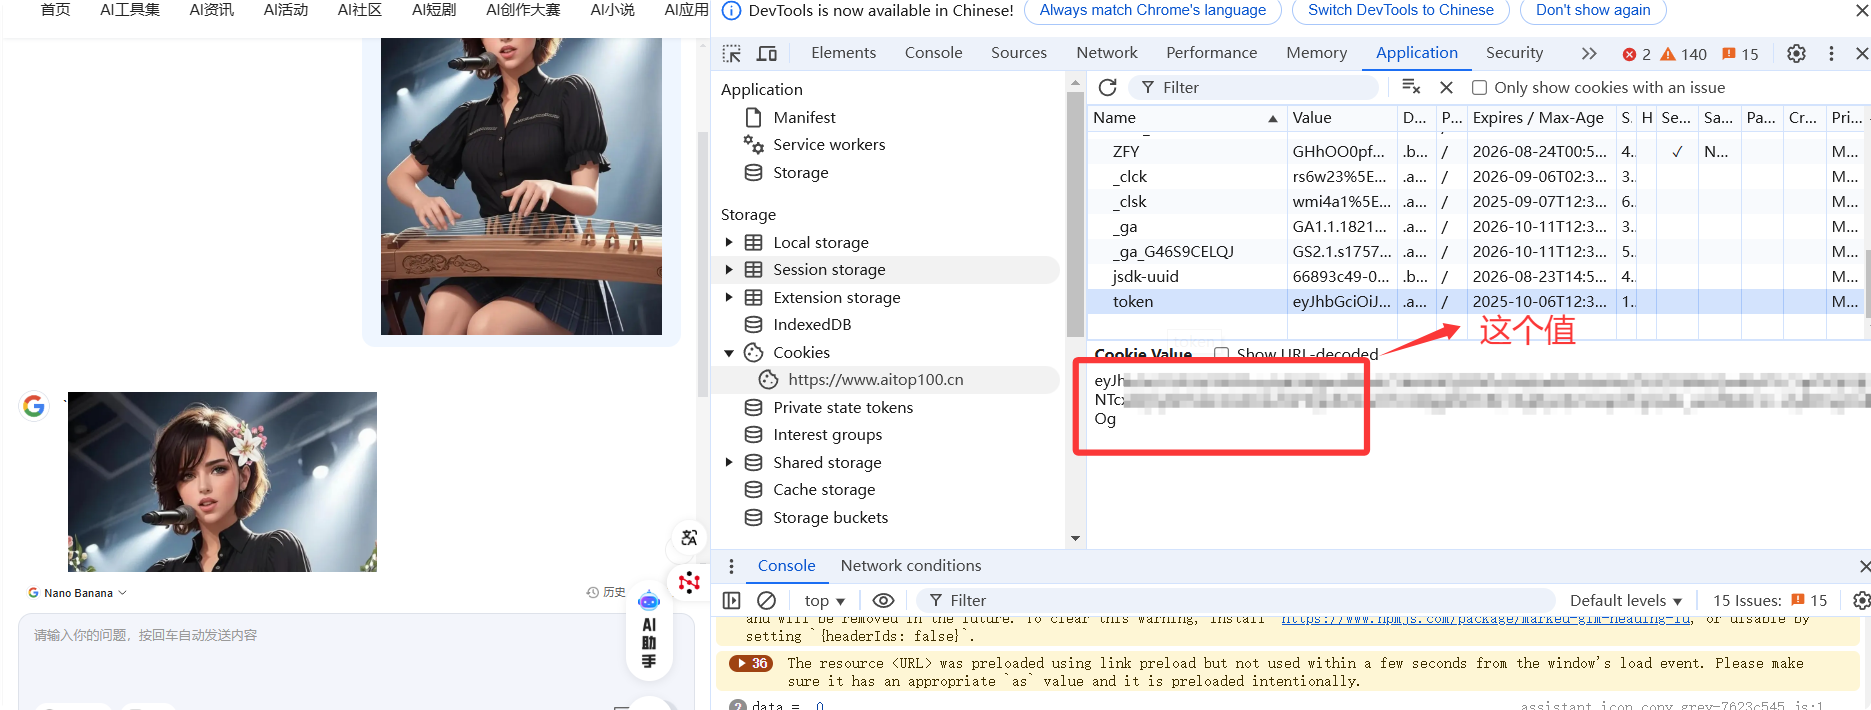
Task: Click the translate icon on the webpage
Action: 689,538
